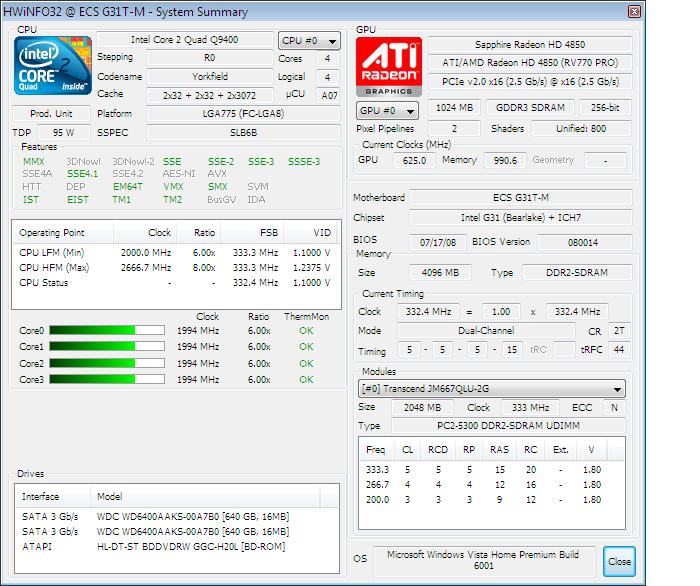Click the Freq column header in modules table

[x=378, y=450]
